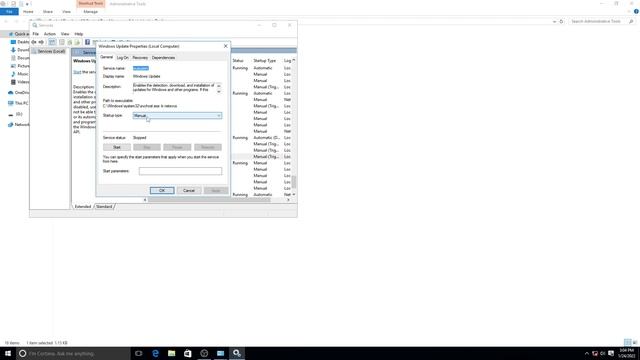Open the Action Center notification icon
Viewport: 640px width, 360px height.
611,353
